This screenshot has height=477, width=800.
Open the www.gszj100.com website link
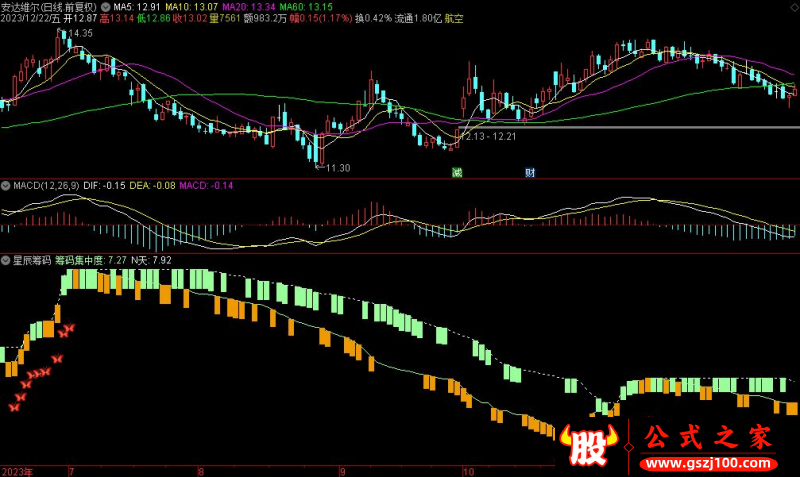[711, 465]
